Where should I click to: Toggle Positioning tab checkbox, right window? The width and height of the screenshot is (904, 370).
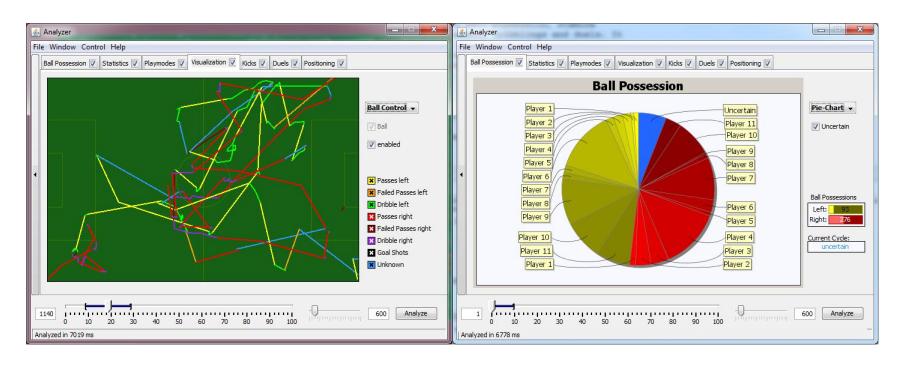[767, 63]
